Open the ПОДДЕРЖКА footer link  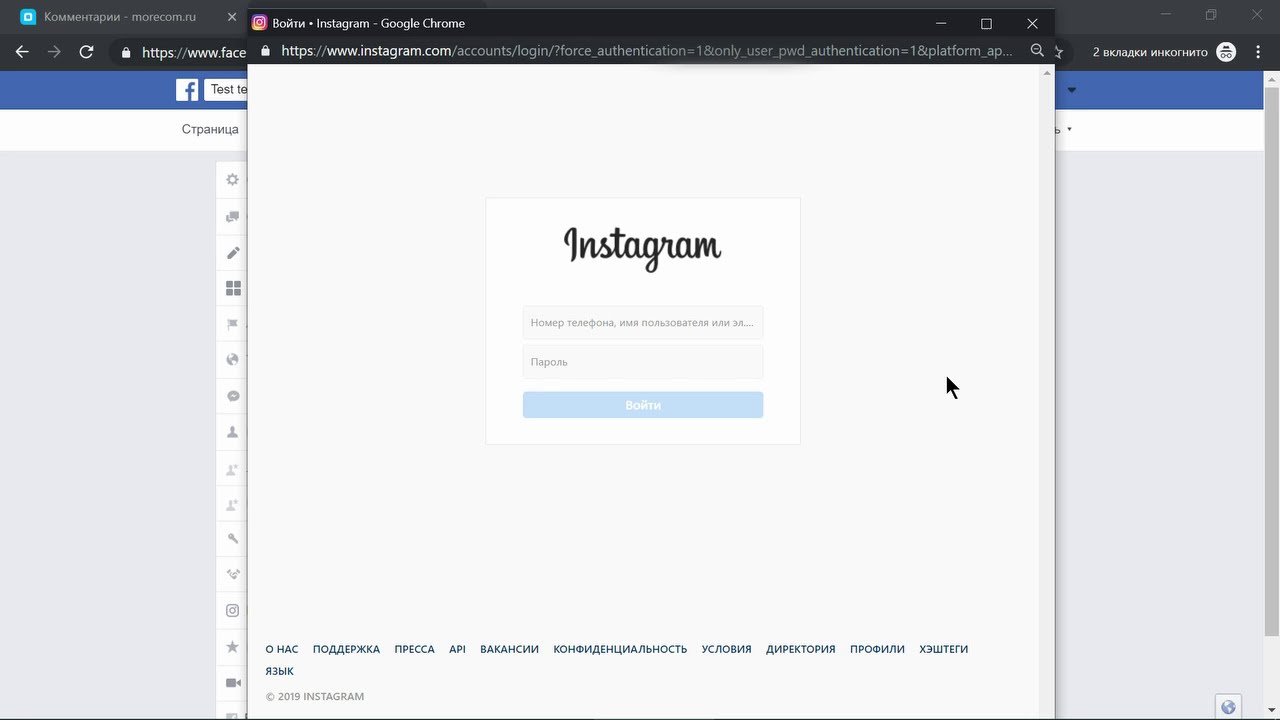pyautogui.click(x=346, y=649)
